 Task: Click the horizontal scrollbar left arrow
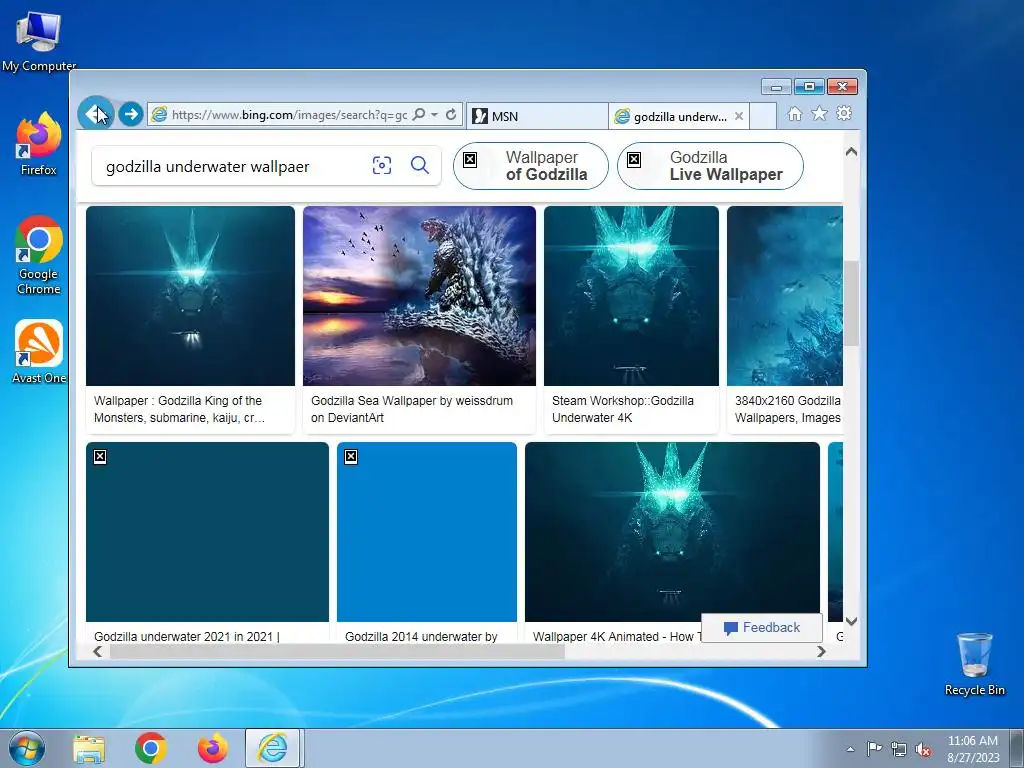97,651
